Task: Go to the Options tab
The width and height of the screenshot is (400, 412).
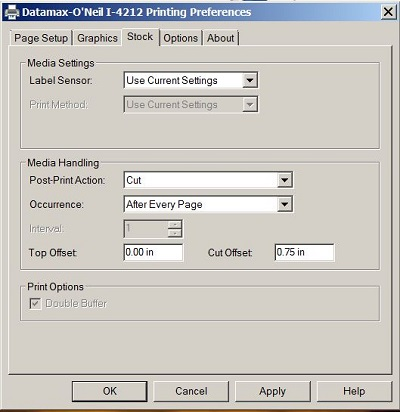Action: point(181,38)
